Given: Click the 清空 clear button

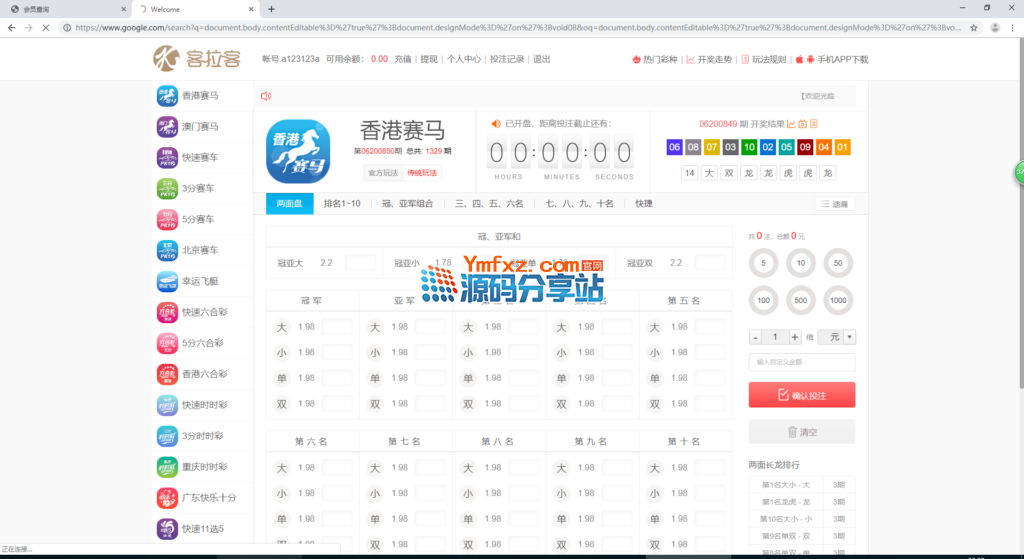Looking at the screenshot, I should (801, 432).
